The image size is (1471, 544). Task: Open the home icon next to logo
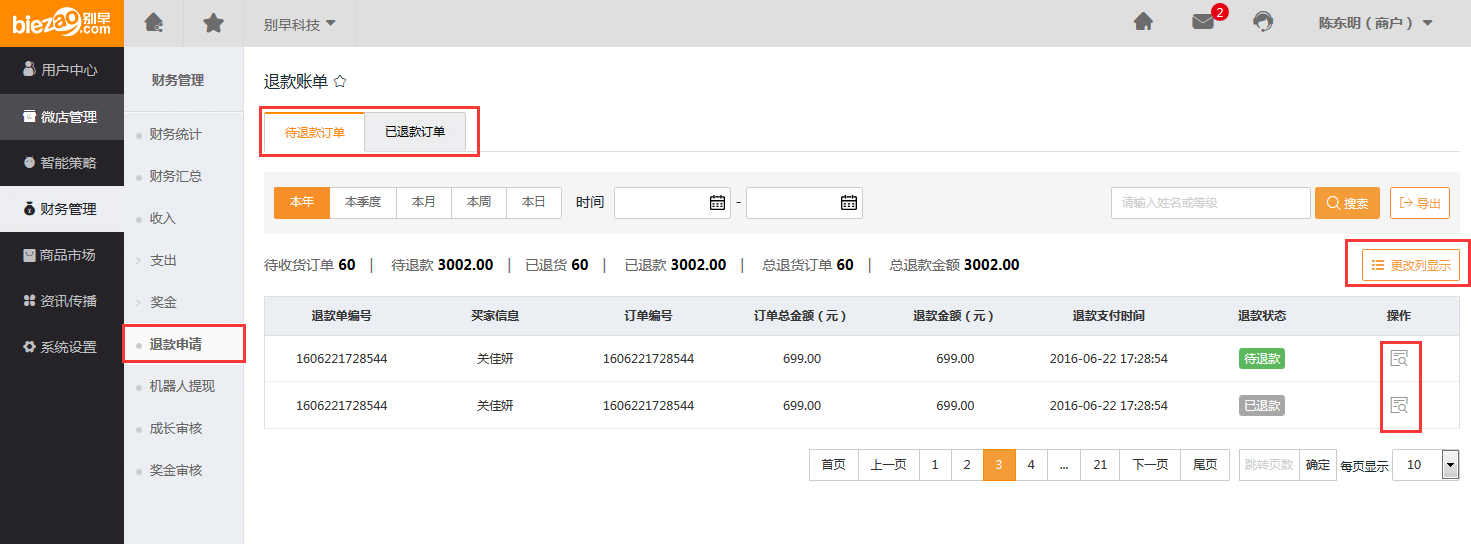point(153,22)
